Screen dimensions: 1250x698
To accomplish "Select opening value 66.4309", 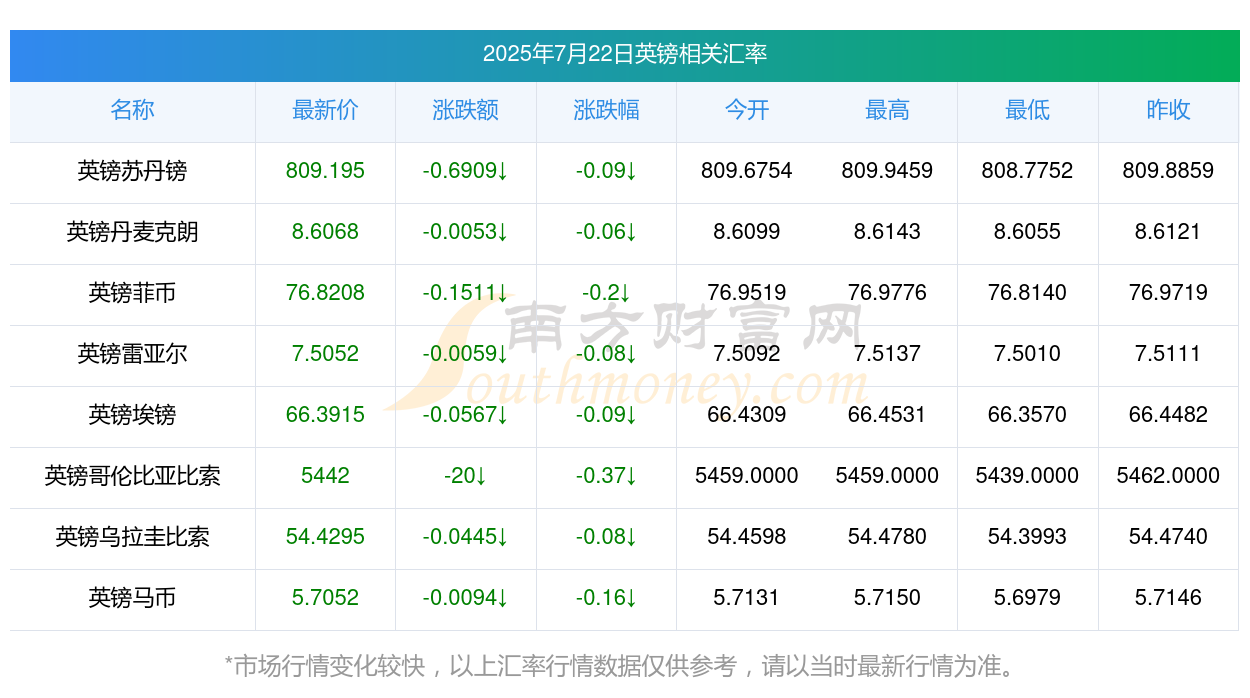I will point(747,415).
